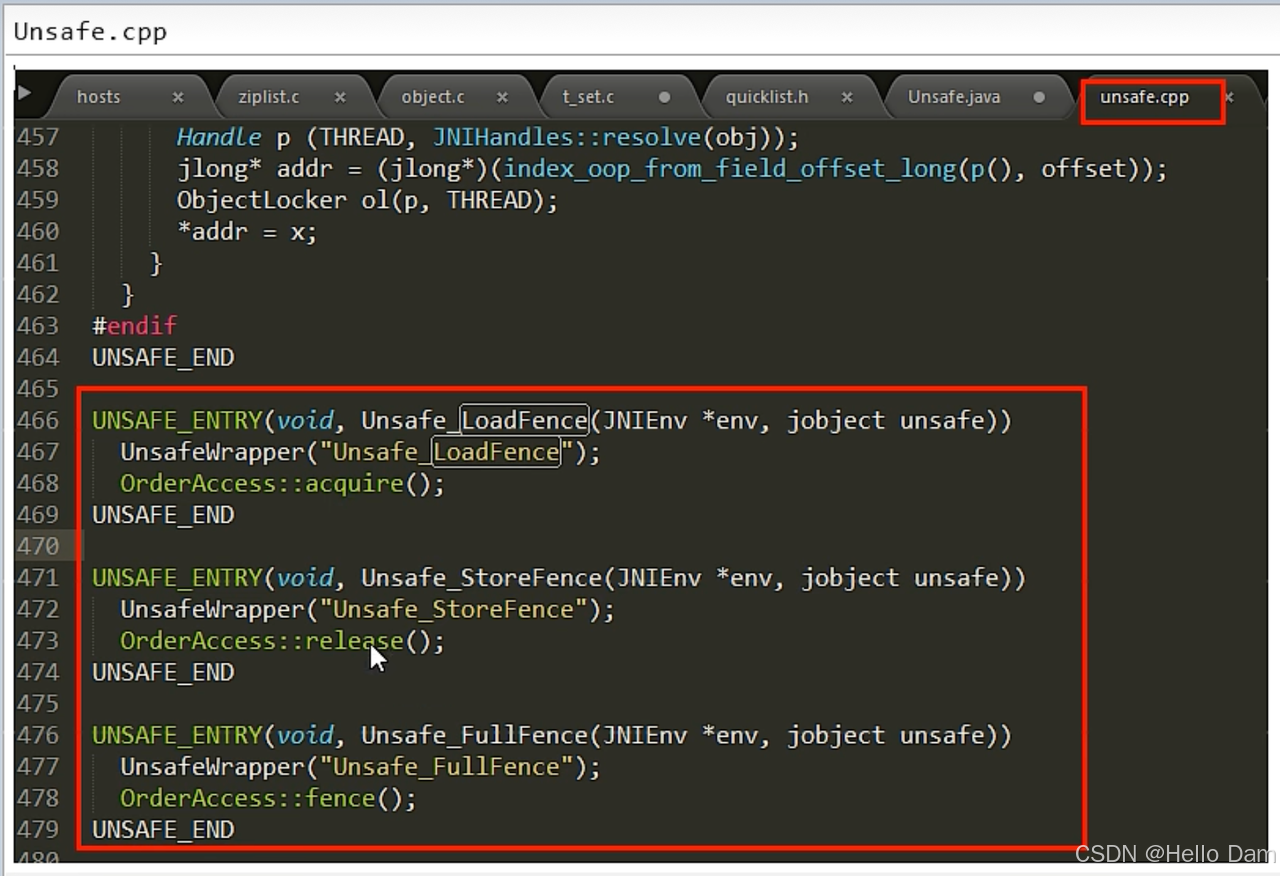Close the quicklist.h tab

coord(847,97)
